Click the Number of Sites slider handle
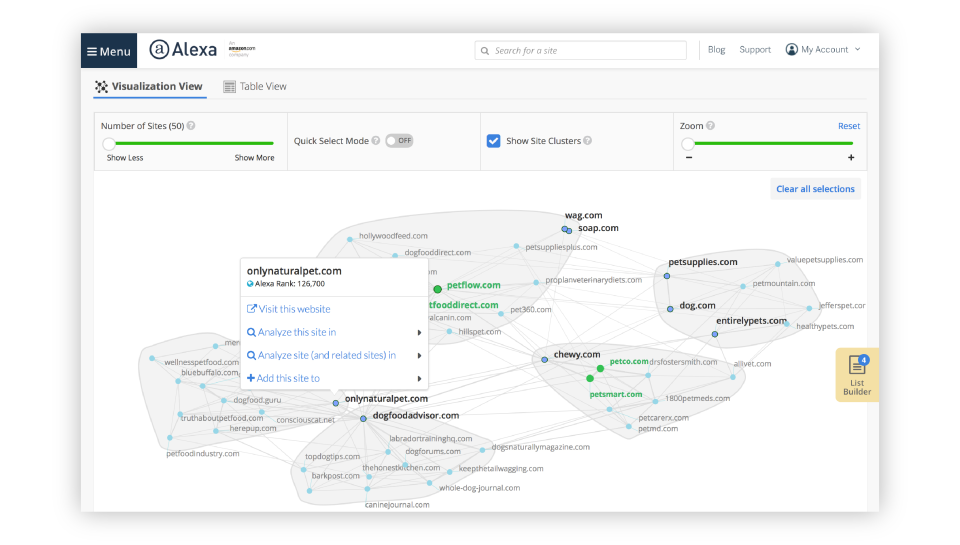This screenshot has height=545, width=960. pos(109,144)
